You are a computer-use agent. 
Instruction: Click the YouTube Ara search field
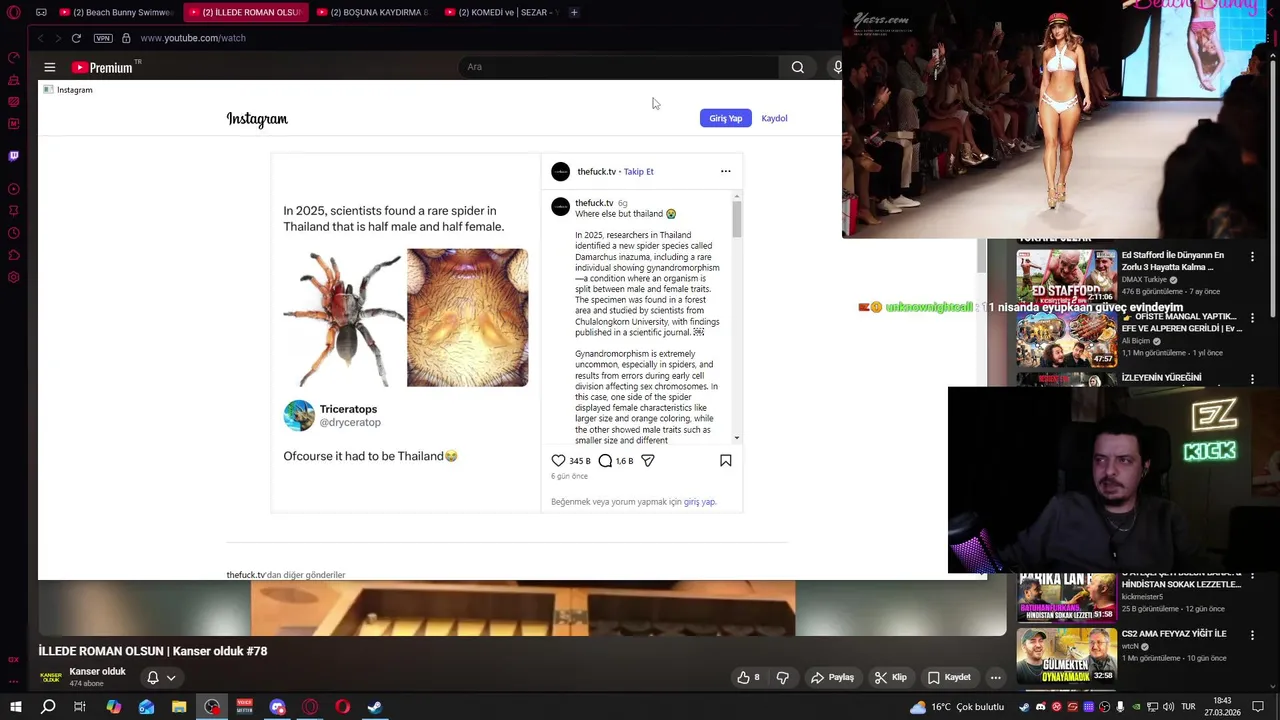[x=620, y=67]
